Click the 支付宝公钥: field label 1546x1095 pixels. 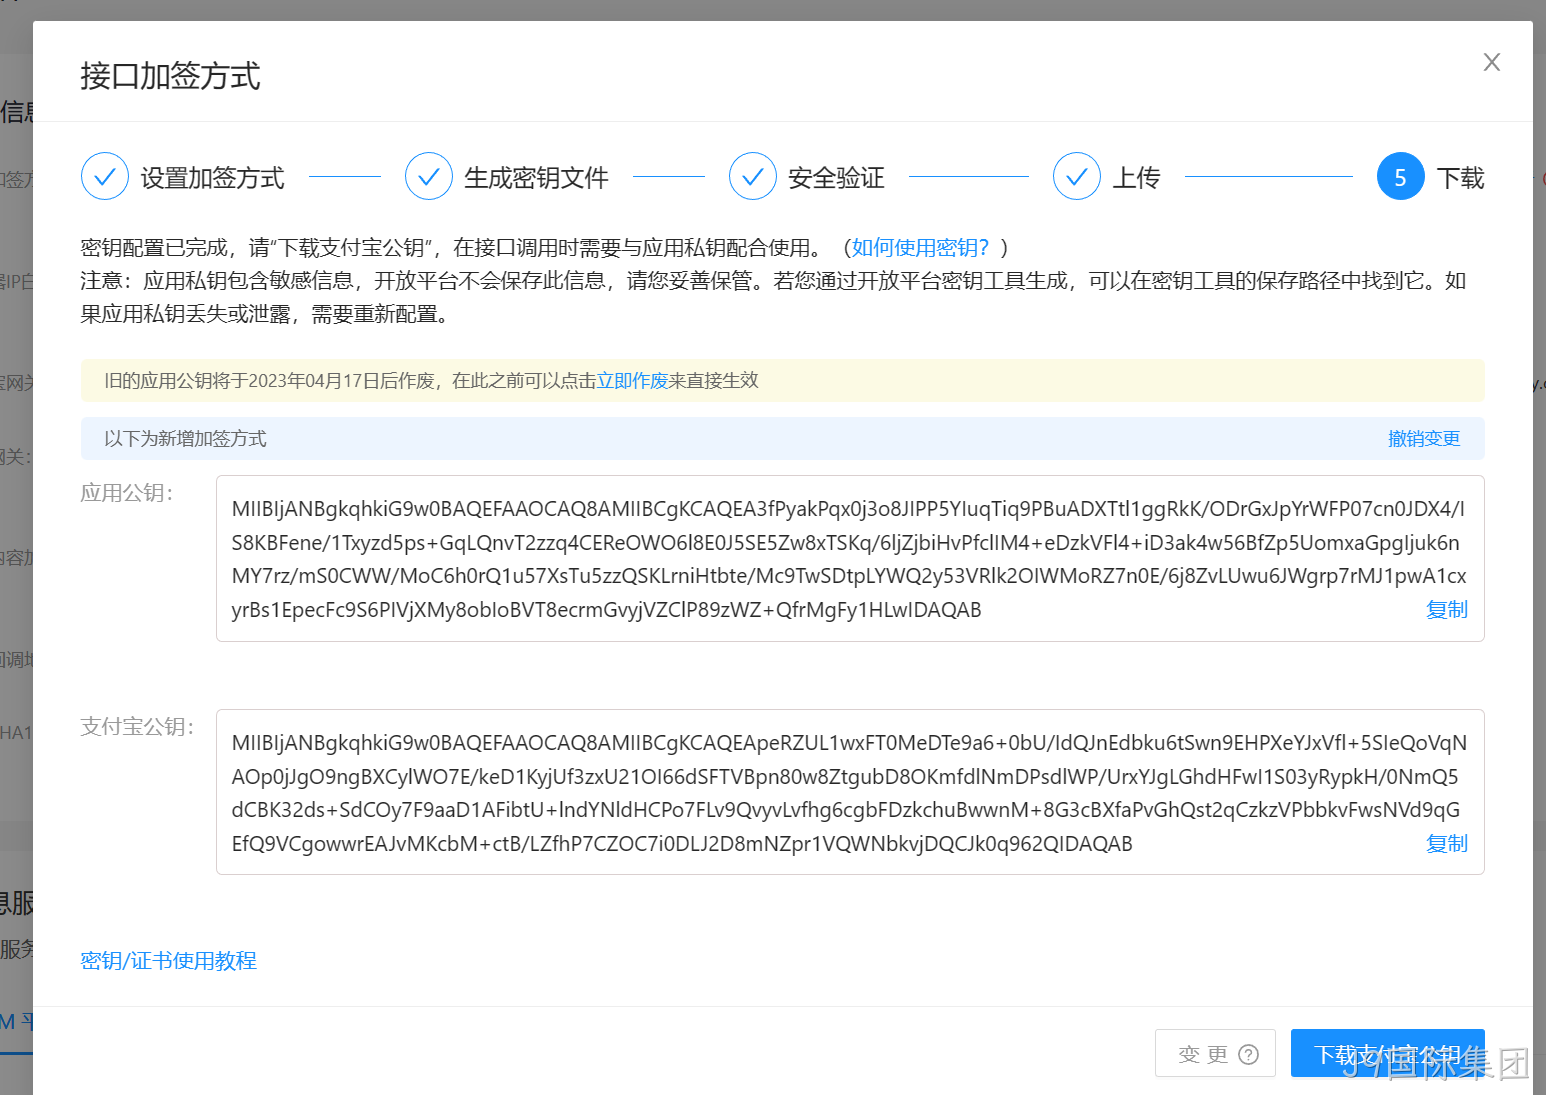(138, 727)
